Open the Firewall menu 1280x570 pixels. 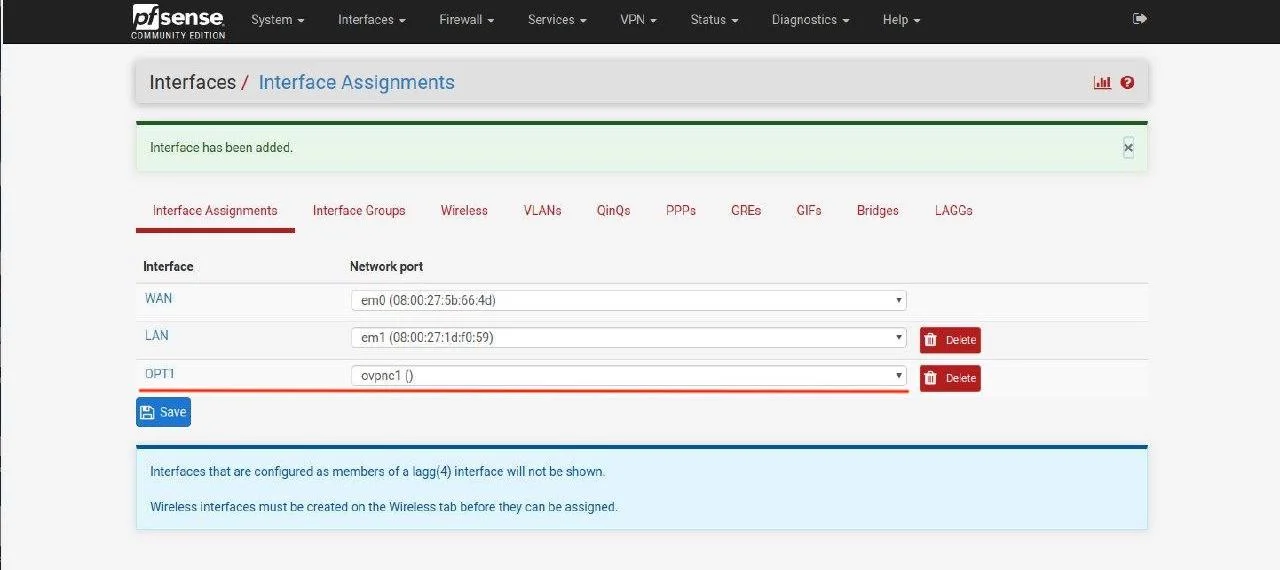[466, 20]
